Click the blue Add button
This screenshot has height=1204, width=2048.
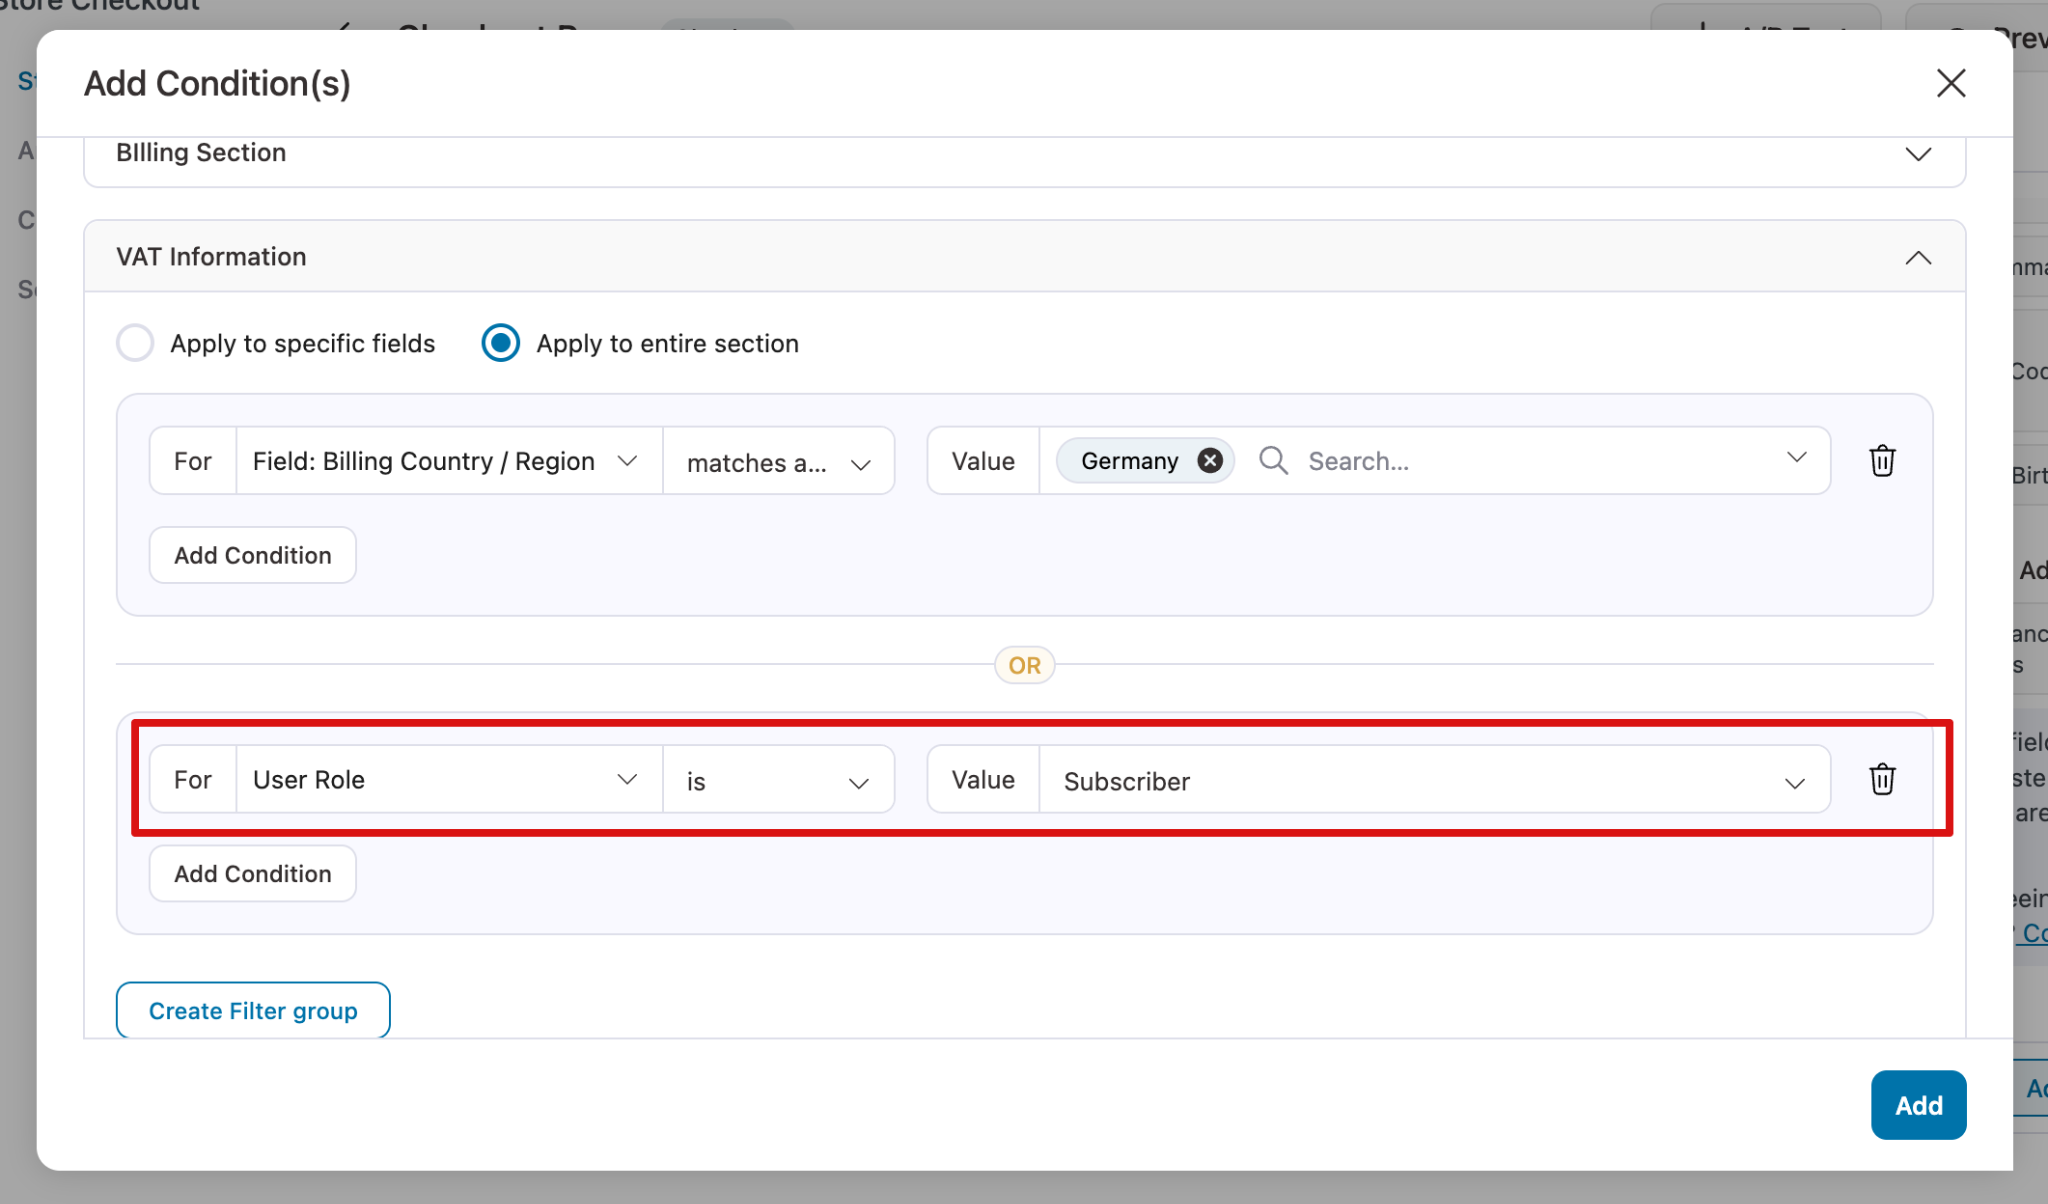[x=1917, y=1105]
